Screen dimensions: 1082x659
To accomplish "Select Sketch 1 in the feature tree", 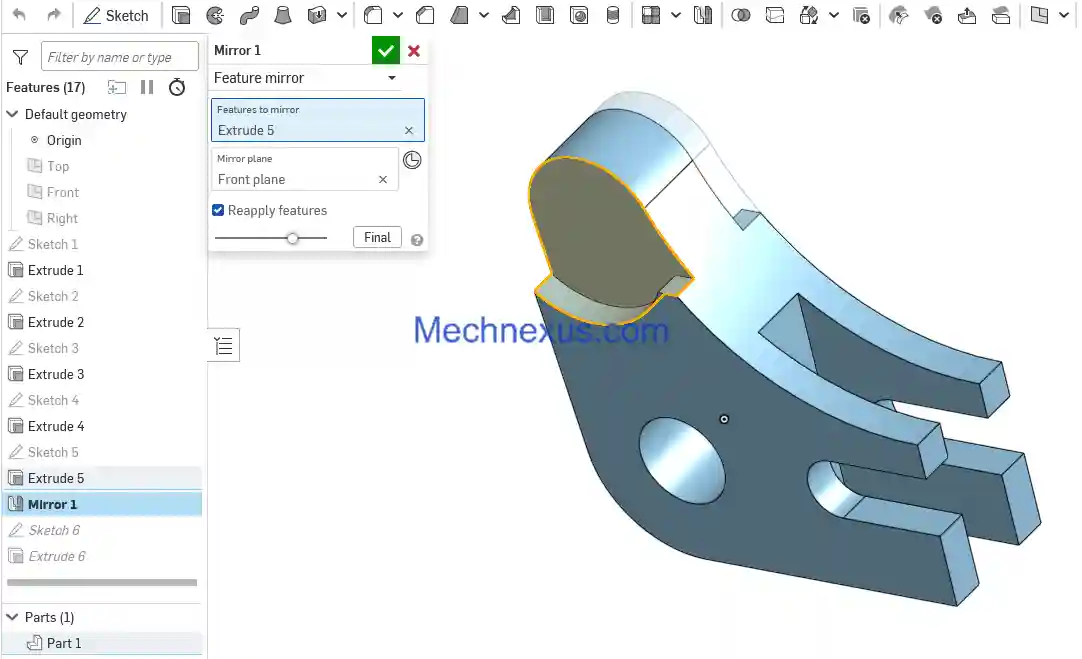I will 52,244.
